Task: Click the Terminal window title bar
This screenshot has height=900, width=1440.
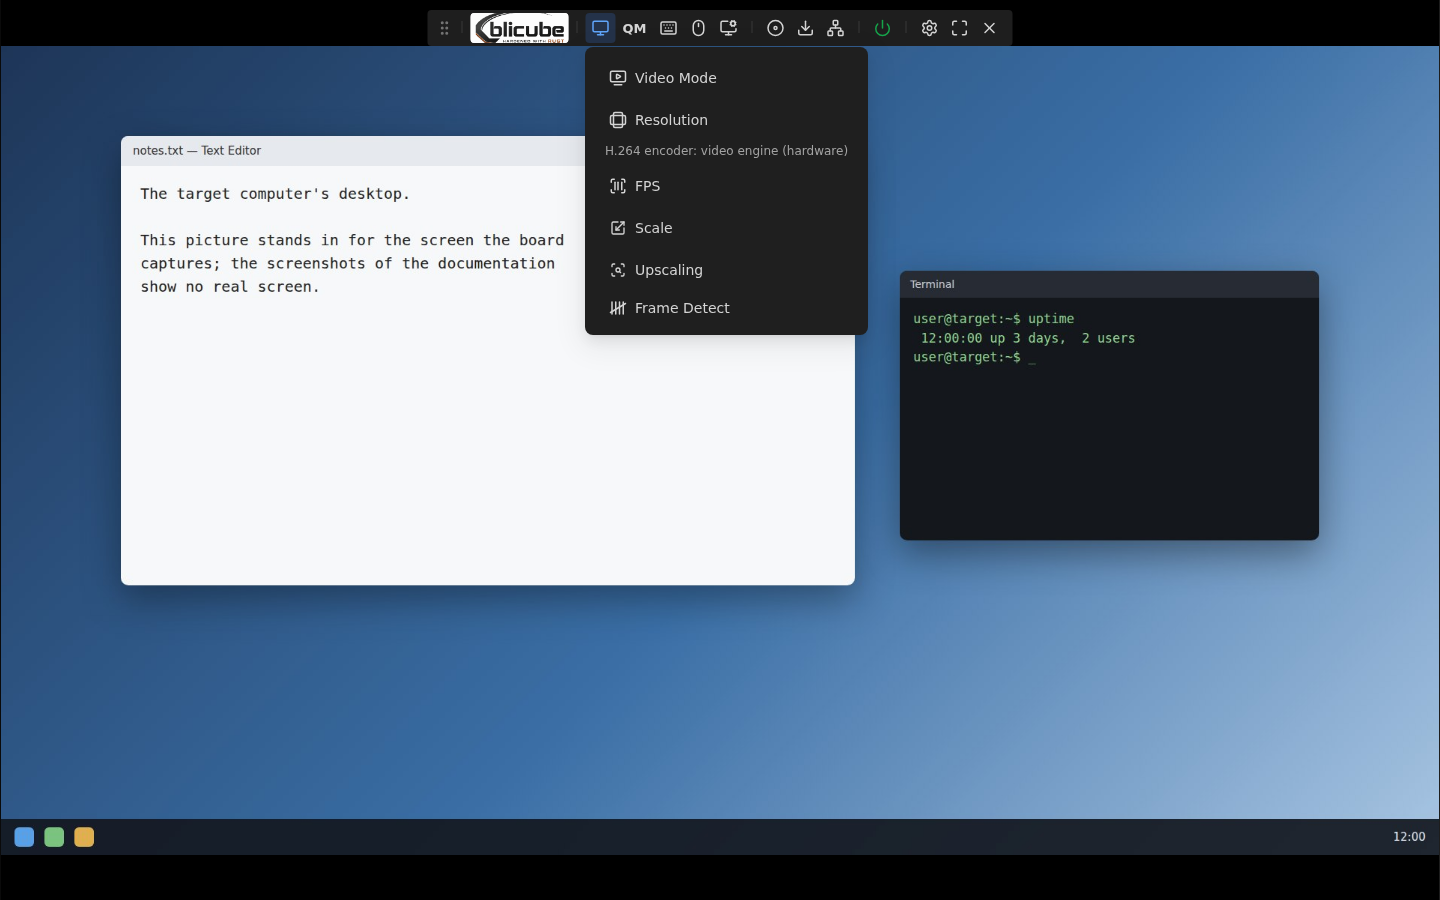Action: click(1109, 284)
